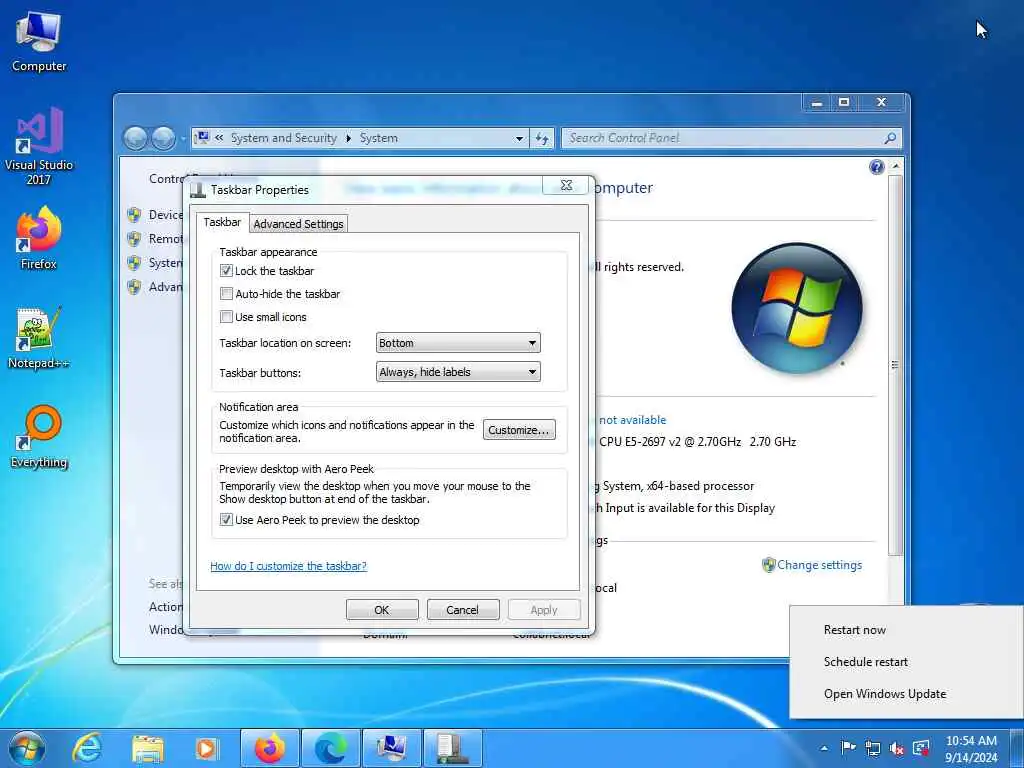
Task: Switch to Microsoft Edge in the taskbar
Action: (330, 748)
